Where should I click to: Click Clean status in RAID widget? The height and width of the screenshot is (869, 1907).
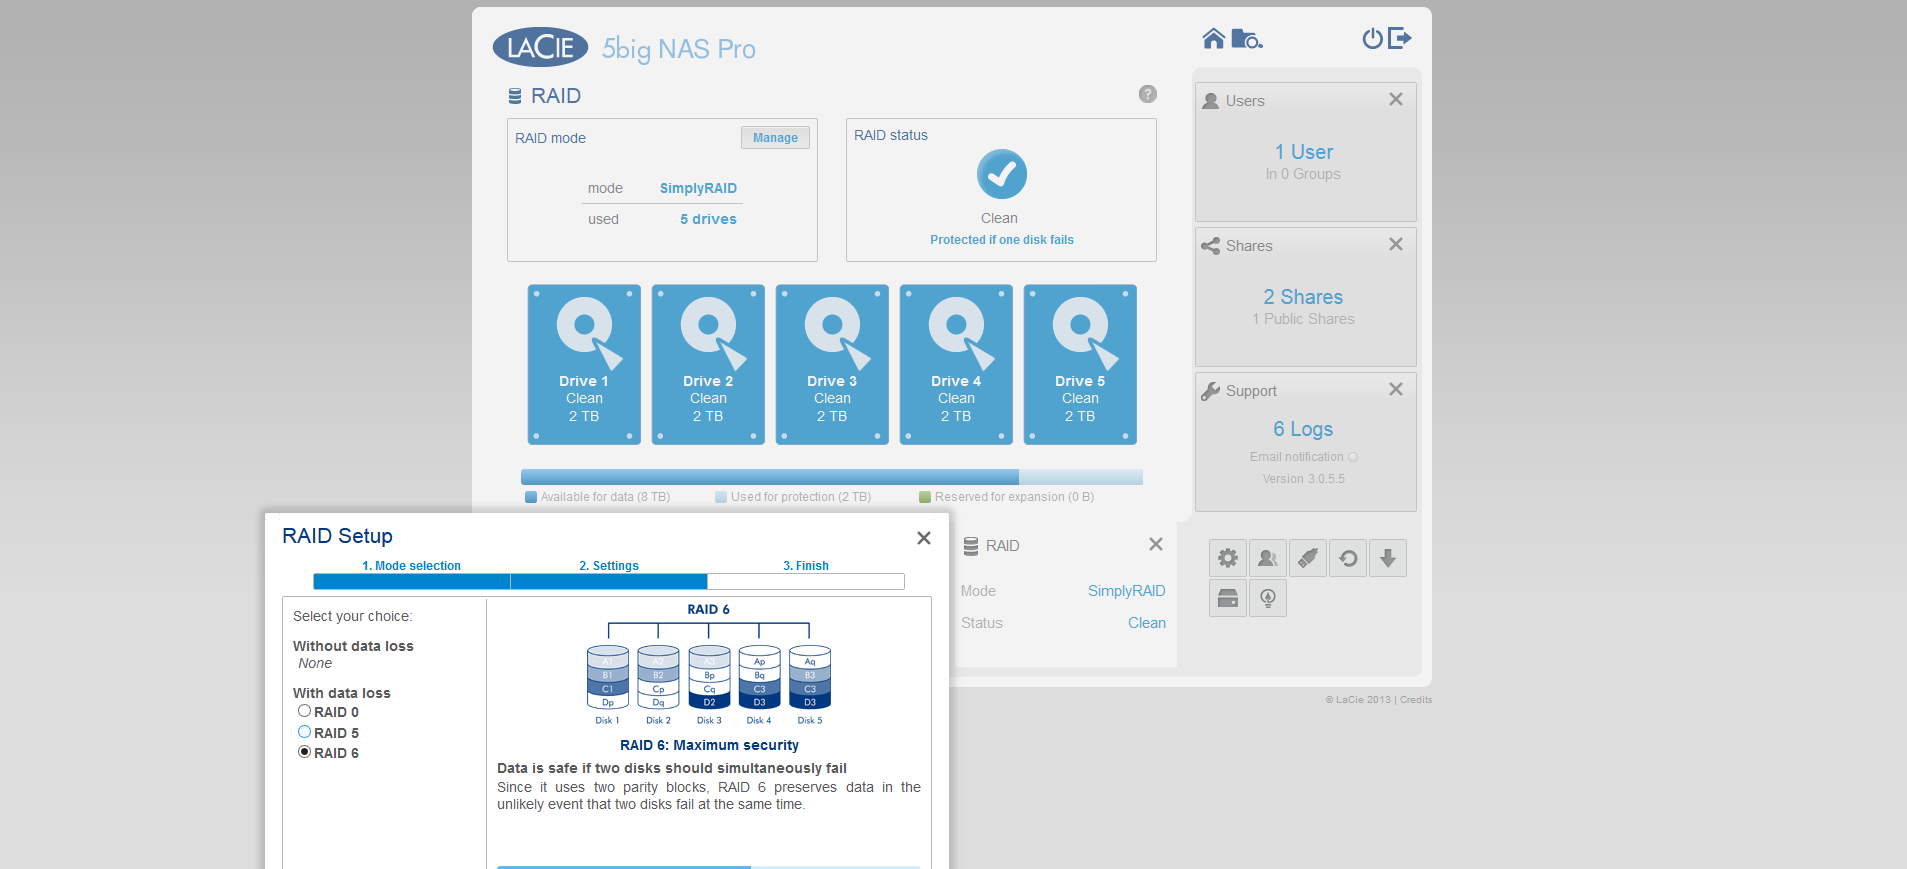tap(1147, 623)
